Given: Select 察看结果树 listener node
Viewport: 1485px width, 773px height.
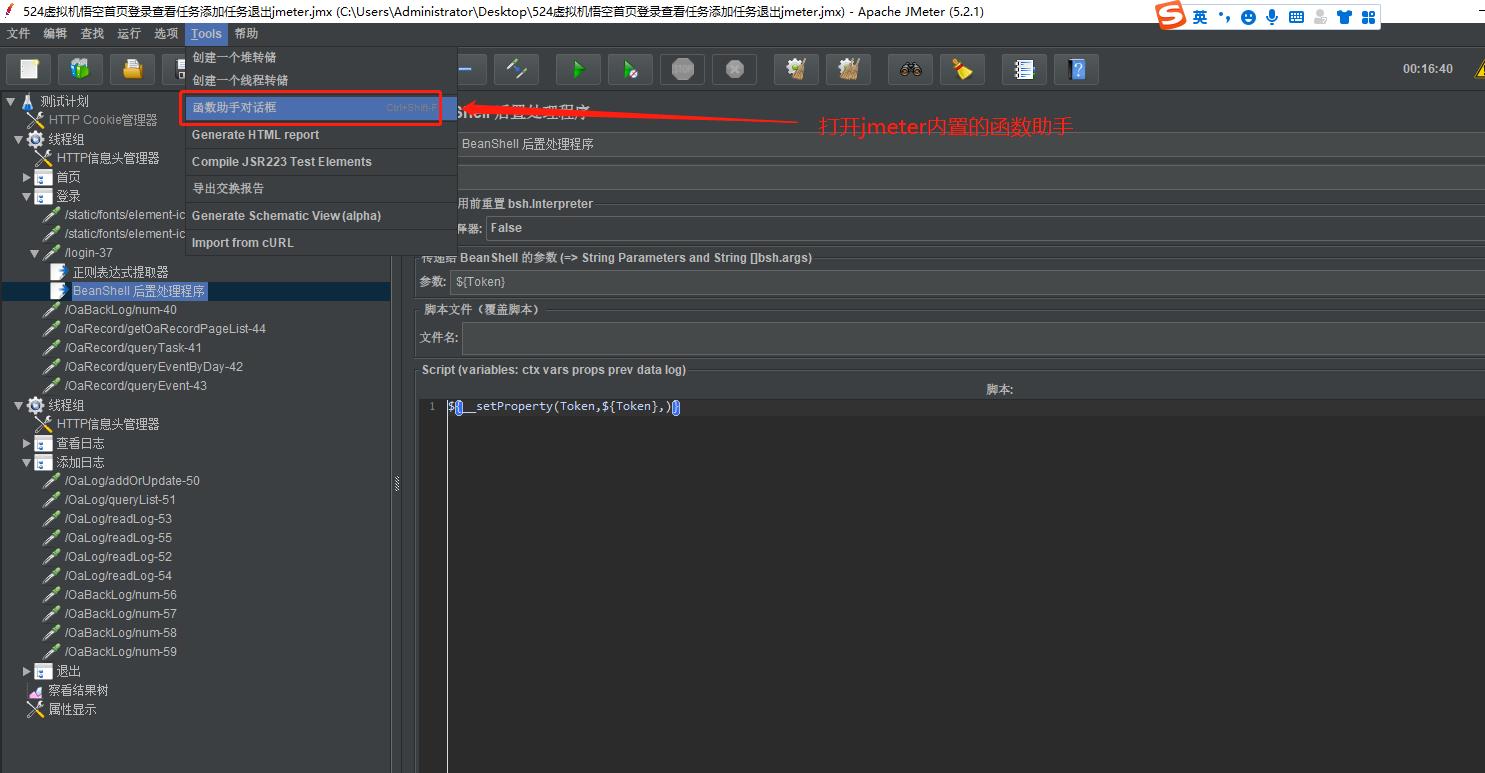Looking at the screenshot, I should pyautogui.click(x=78, y=690).
